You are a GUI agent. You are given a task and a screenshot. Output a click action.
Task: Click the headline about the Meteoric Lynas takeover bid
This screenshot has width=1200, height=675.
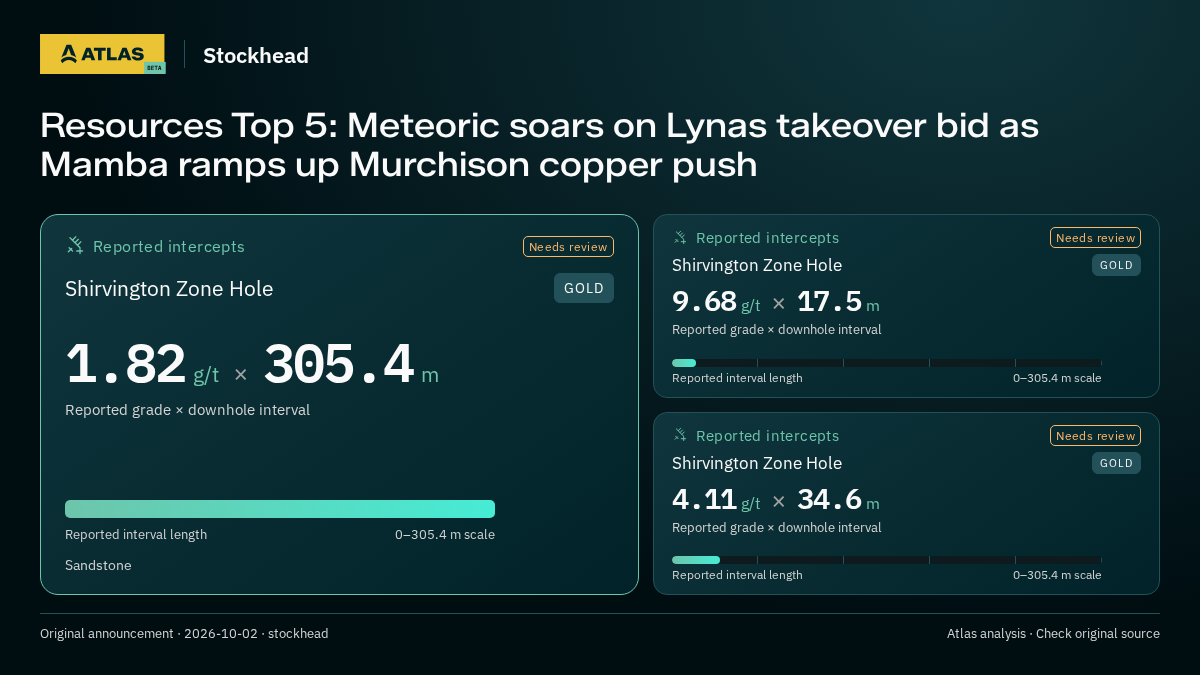coord(539,145)
